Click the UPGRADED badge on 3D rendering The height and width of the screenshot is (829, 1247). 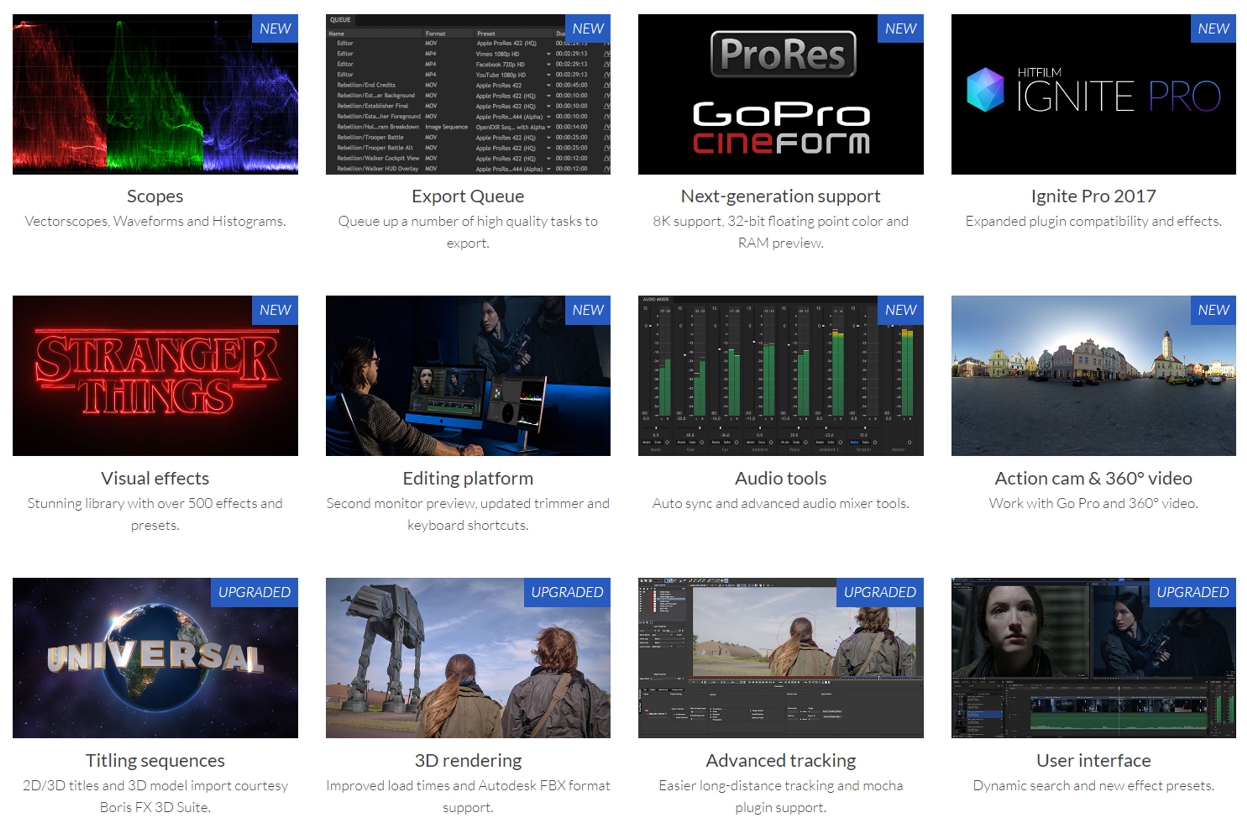point(567,593)
